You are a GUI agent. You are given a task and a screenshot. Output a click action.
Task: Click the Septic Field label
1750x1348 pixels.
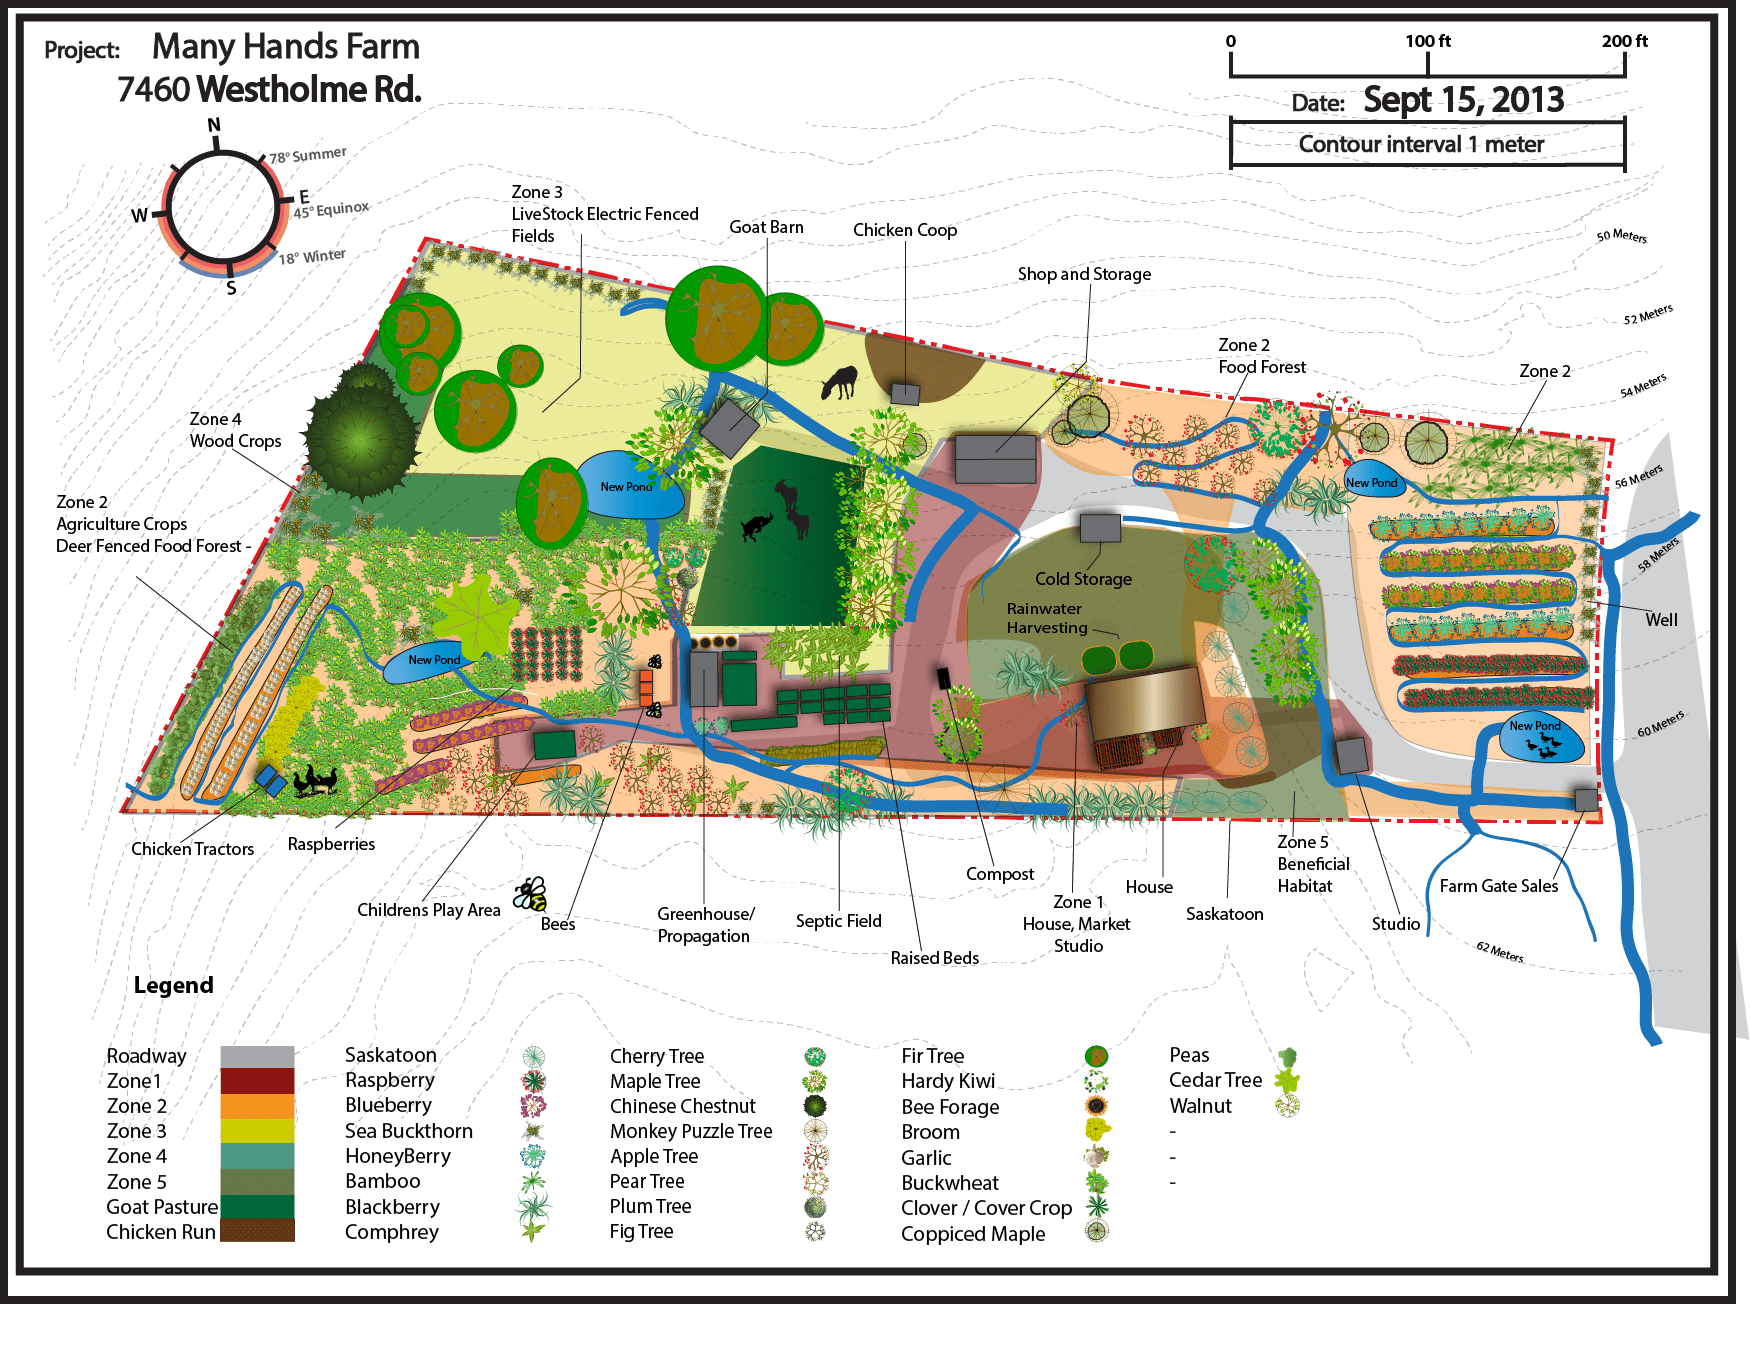click(x=838, y=921)
